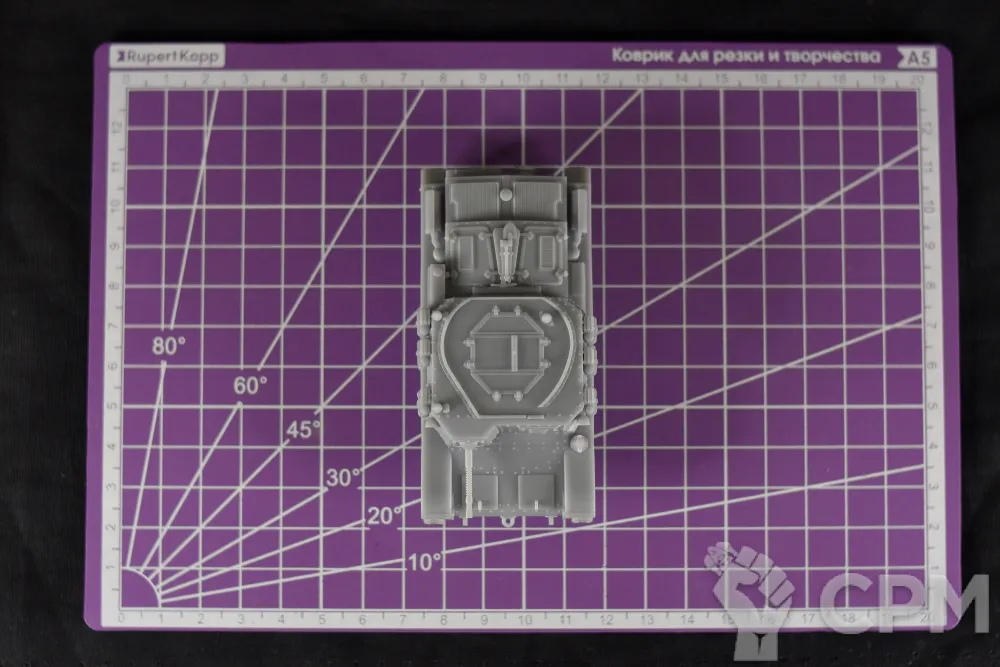Screen dimensions: 1000x667
Task: Click the machine gun mount behind the turret
Action: 509,252
